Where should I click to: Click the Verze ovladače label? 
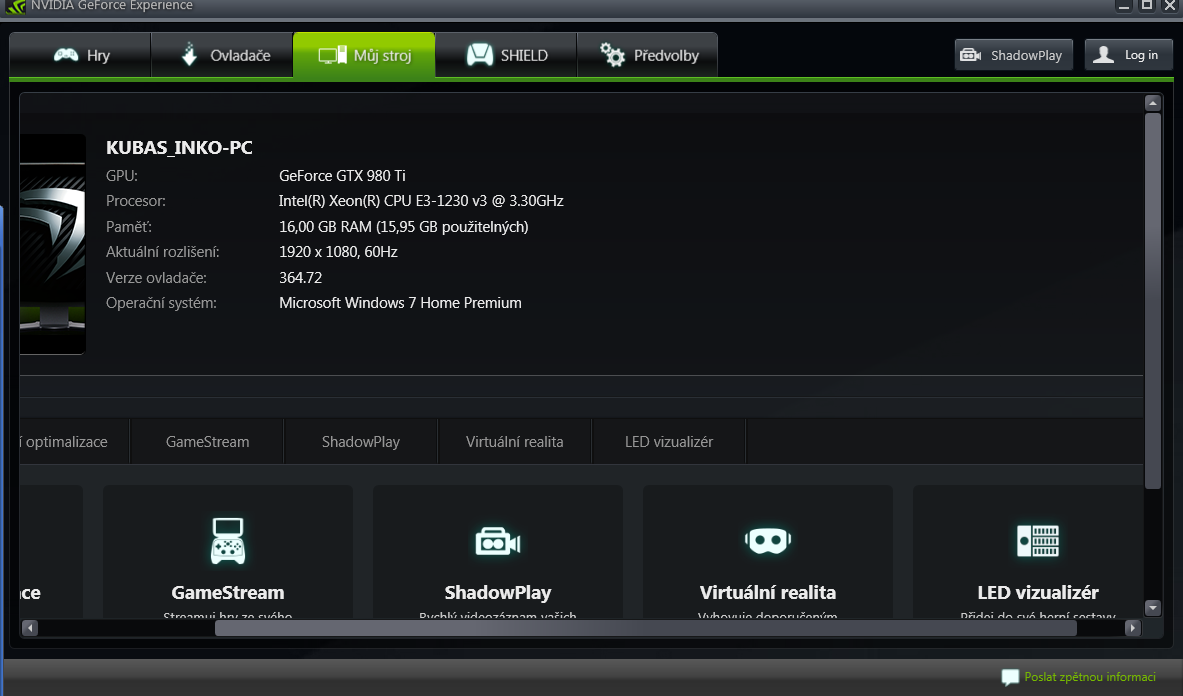coord(156,277)
